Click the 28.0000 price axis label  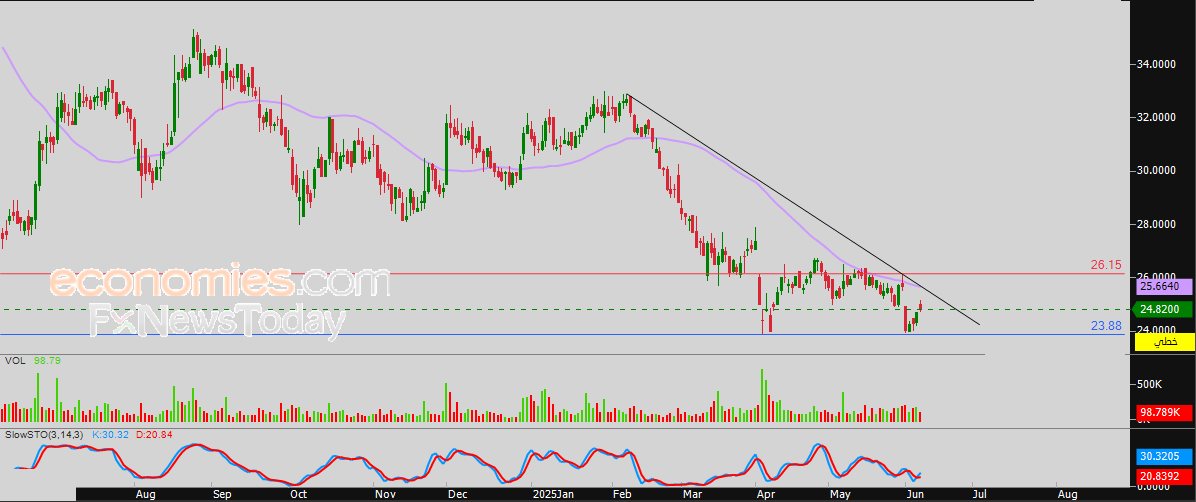[x=1157, y=224]
